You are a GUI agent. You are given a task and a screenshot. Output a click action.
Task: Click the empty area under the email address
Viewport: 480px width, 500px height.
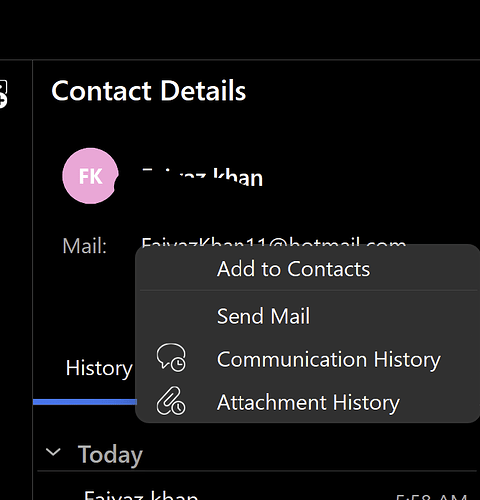[x=83, y=300]
